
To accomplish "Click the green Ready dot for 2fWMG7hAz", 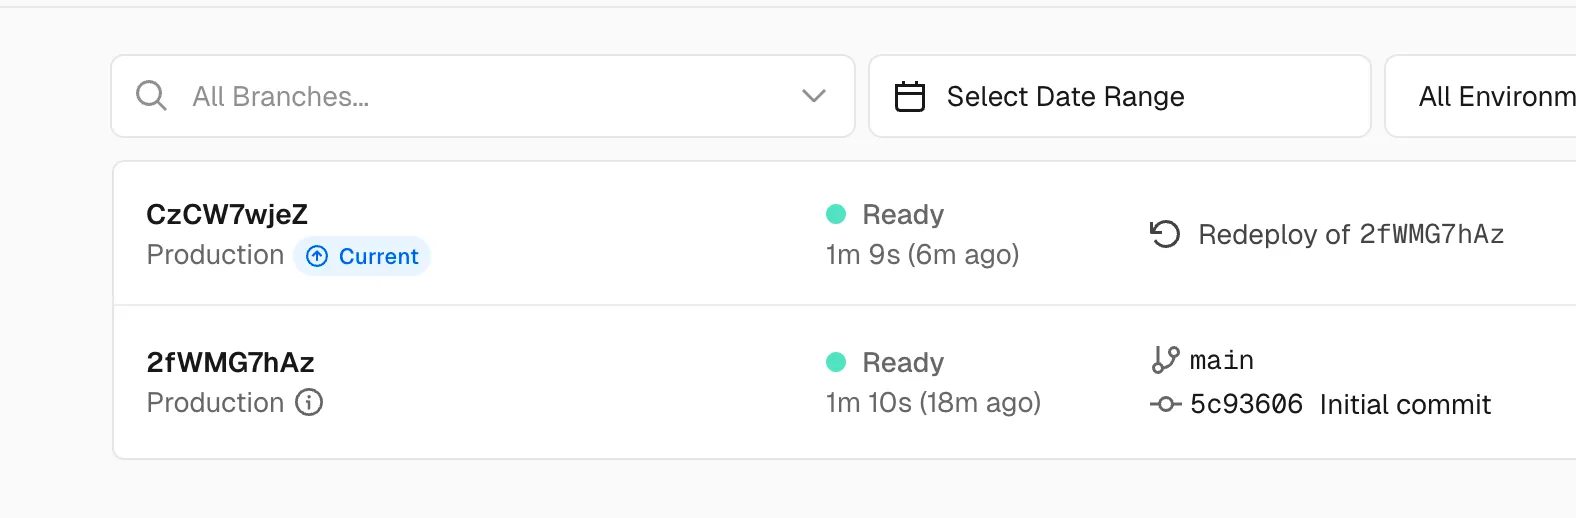I will (836, 362).
